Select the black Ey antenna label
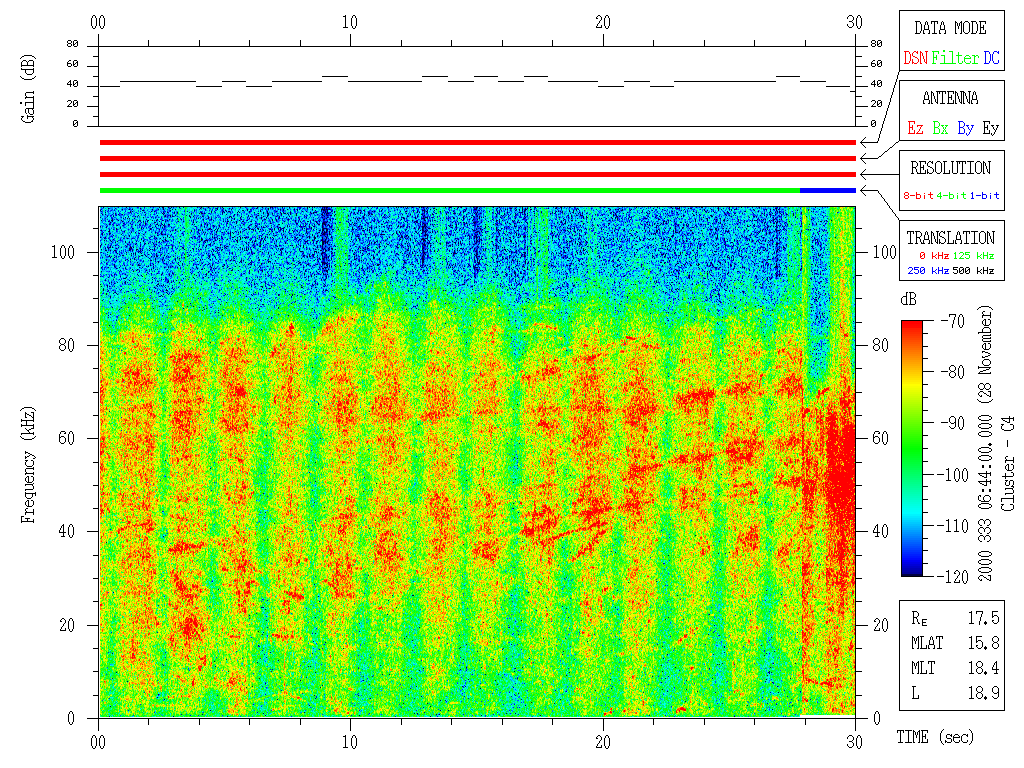 click(x=990, y=128)
